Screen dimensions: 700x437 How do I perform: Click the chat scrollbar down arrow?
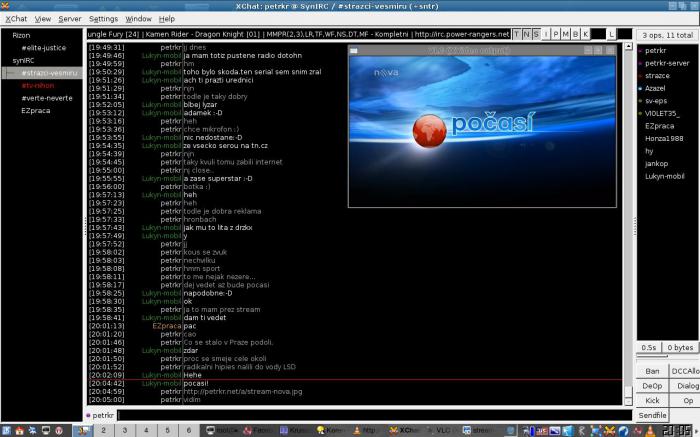pyautogui.click(x=628, y=401)
